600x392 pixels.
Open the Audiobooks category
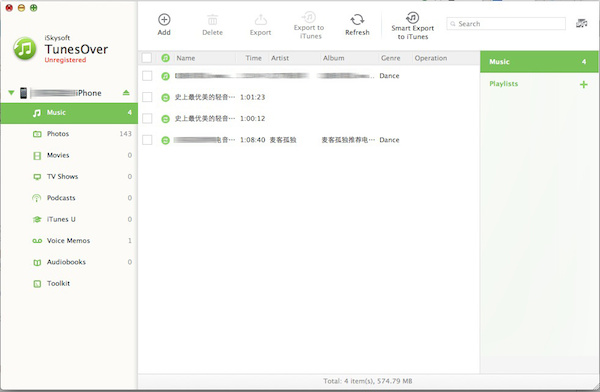point(69,262)
